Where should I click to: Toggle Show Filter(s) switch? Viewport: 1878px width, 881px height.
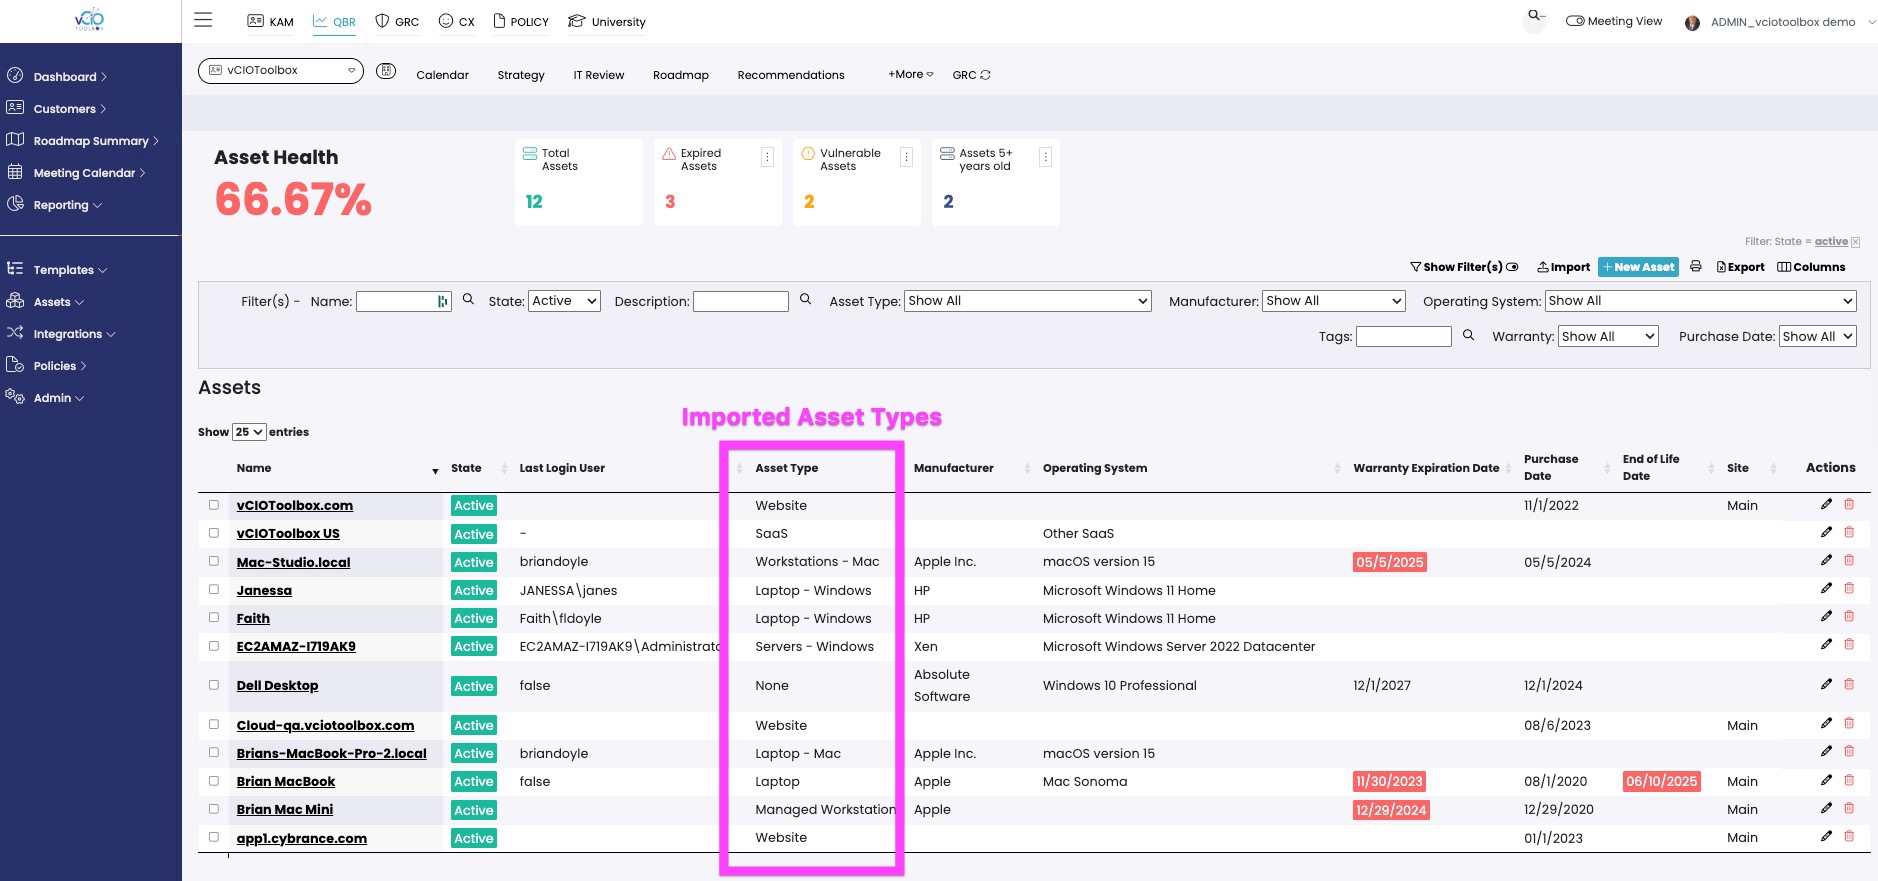point(1512,267)
